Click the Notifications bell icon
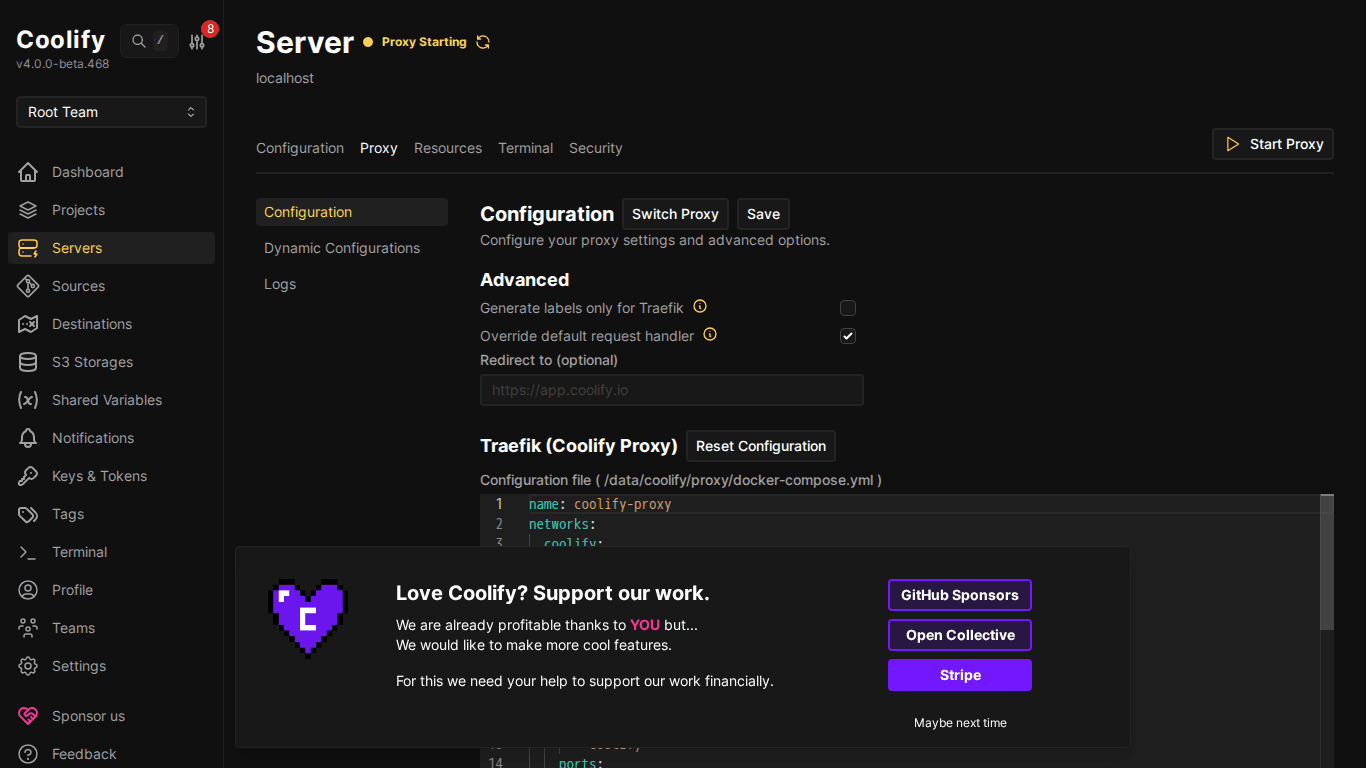1366x768 pixels. (x=28, y=438)
